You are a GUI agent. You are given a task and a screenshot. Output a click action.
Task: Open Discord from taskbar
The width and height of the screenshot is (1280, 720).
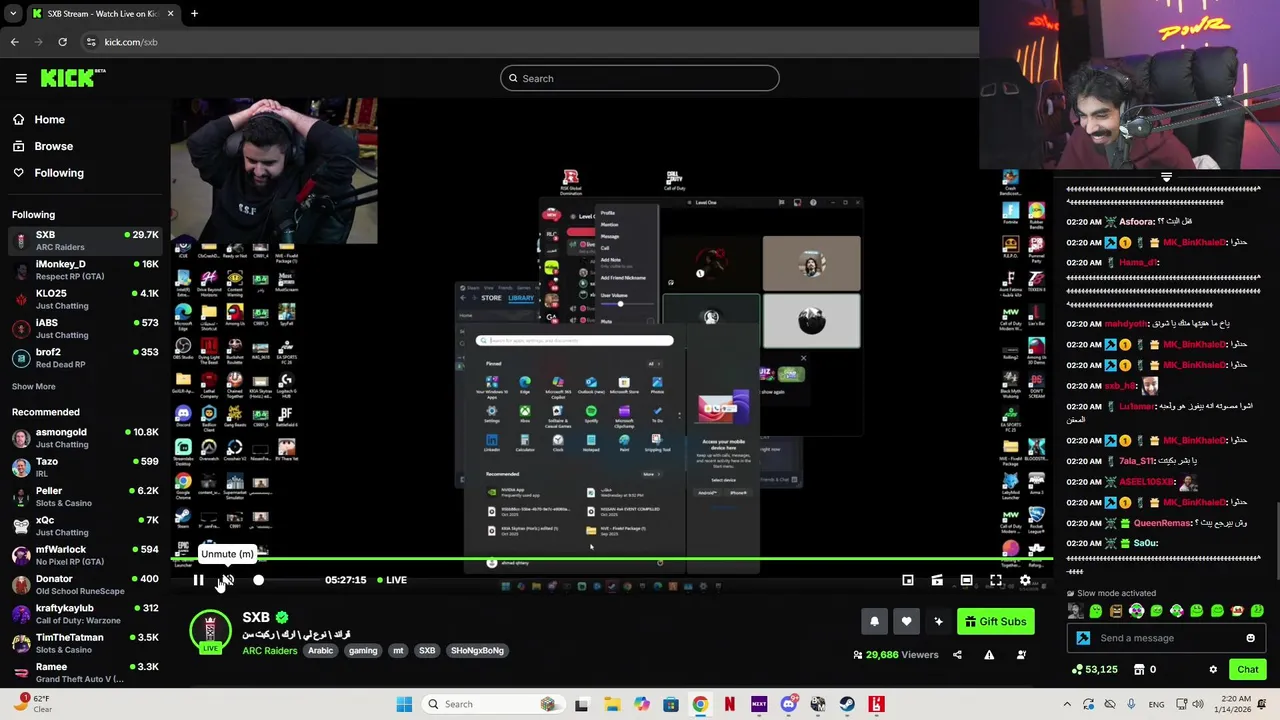pyautogui.click(x=788, y=704)
